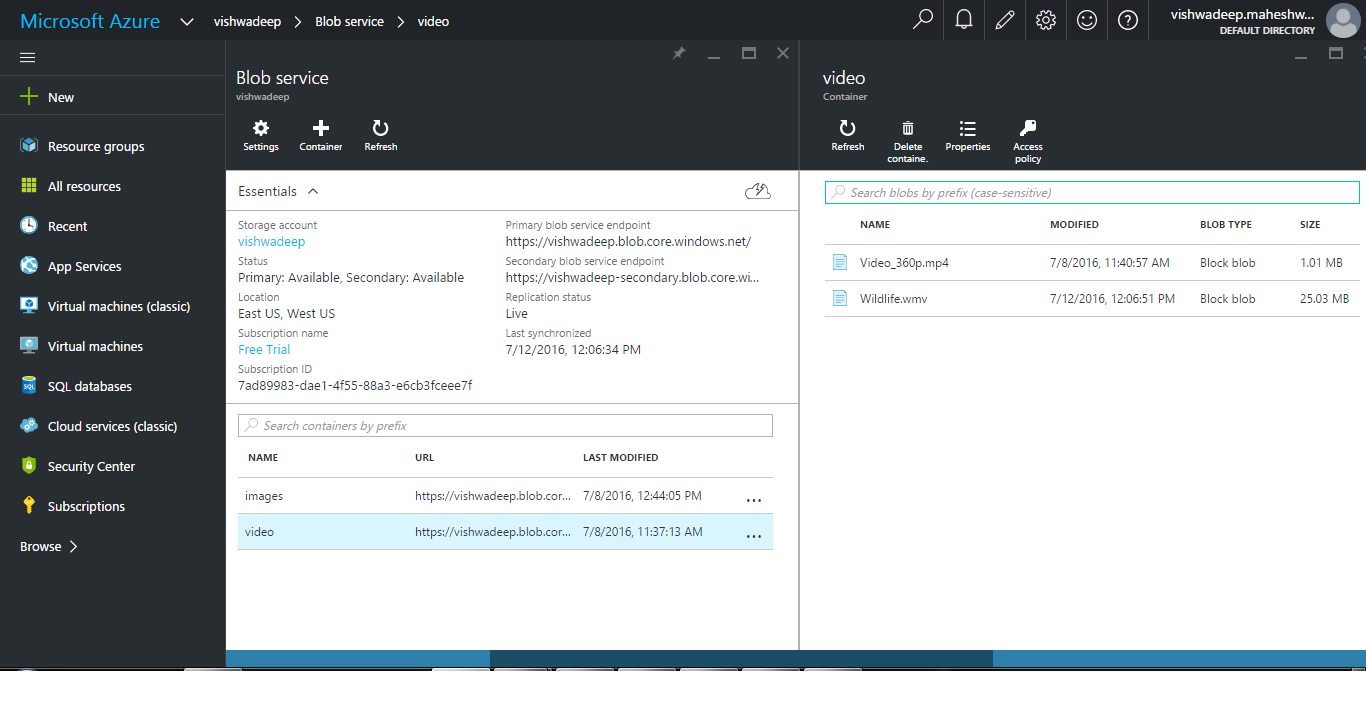The height and width of the screenshot is (709, 1366).
Task: Focus the Search containers by prefix field
Action: [x=505, y=425]
